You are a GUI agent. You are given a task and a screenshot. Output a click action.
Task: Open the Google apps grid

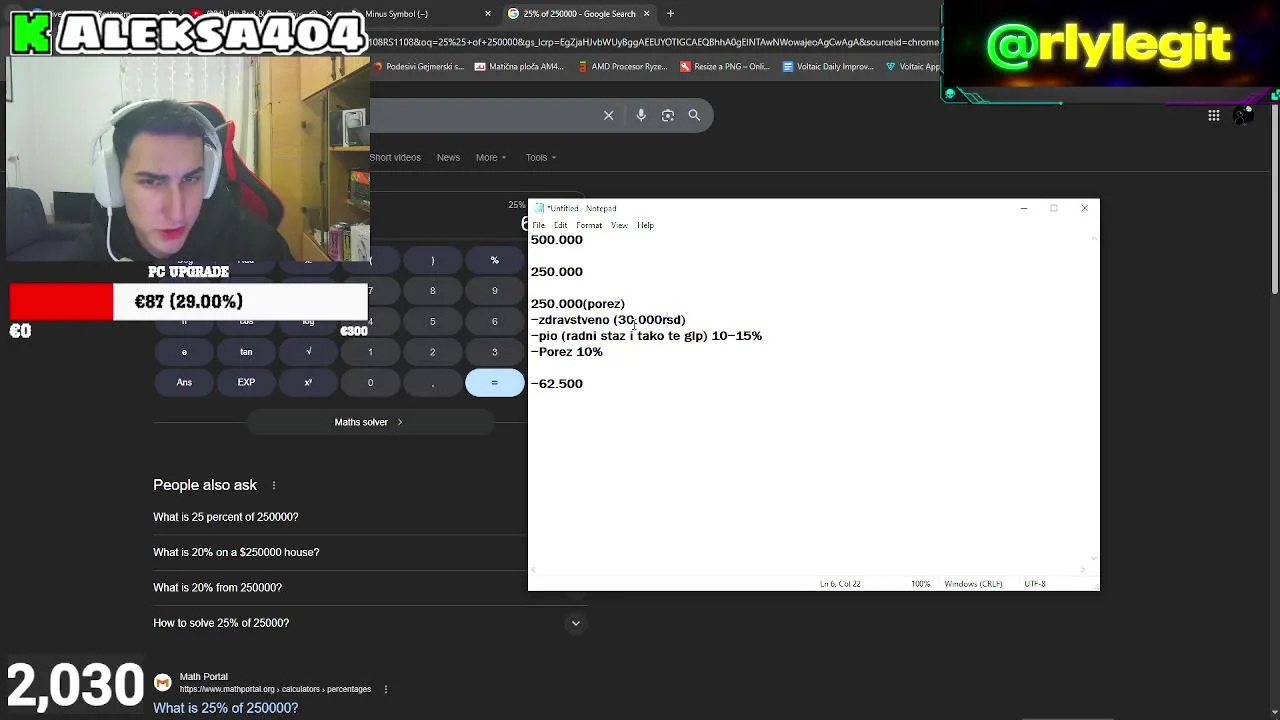1214,115
